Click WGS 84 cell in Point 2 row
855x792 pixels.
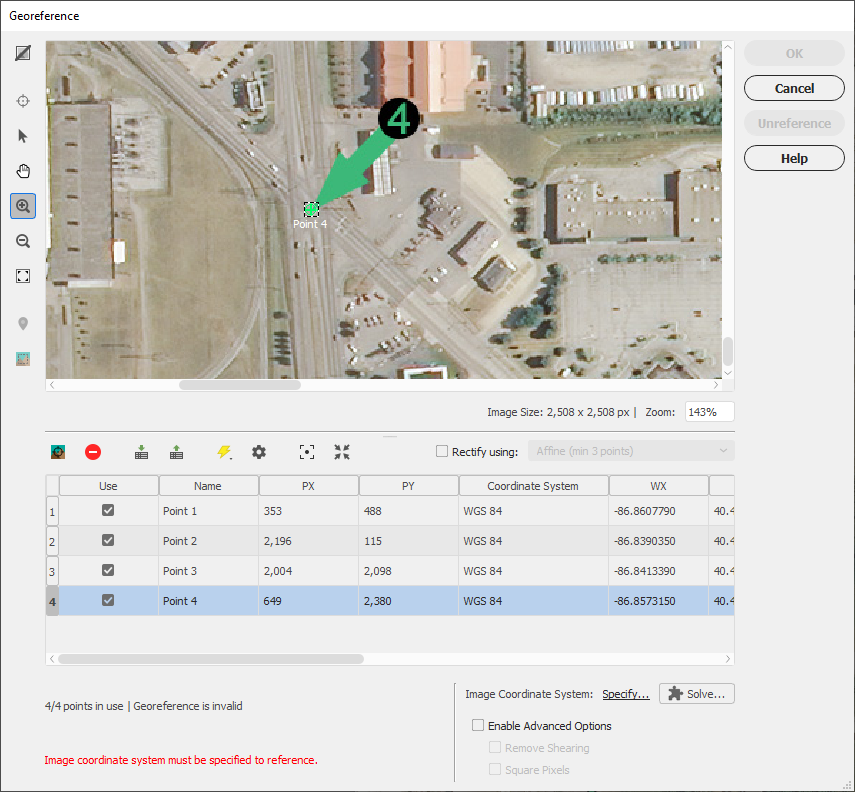[x=533, y=541]
